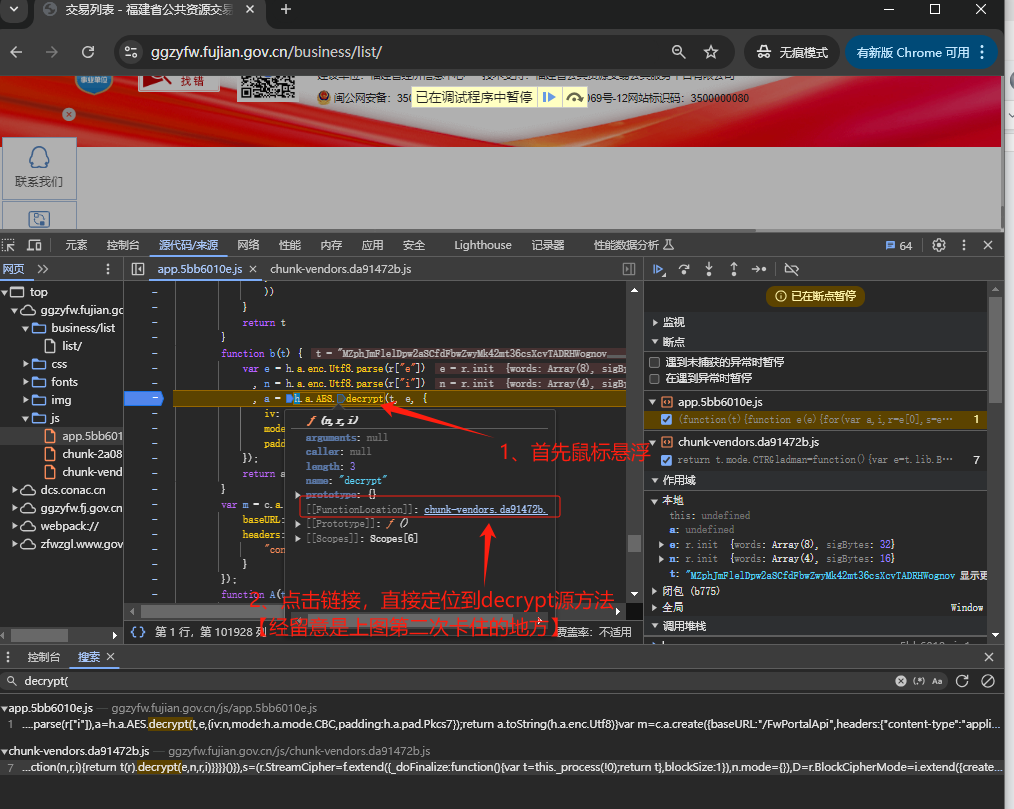
Task: Step out of current function
Action: tap(733, 269)
